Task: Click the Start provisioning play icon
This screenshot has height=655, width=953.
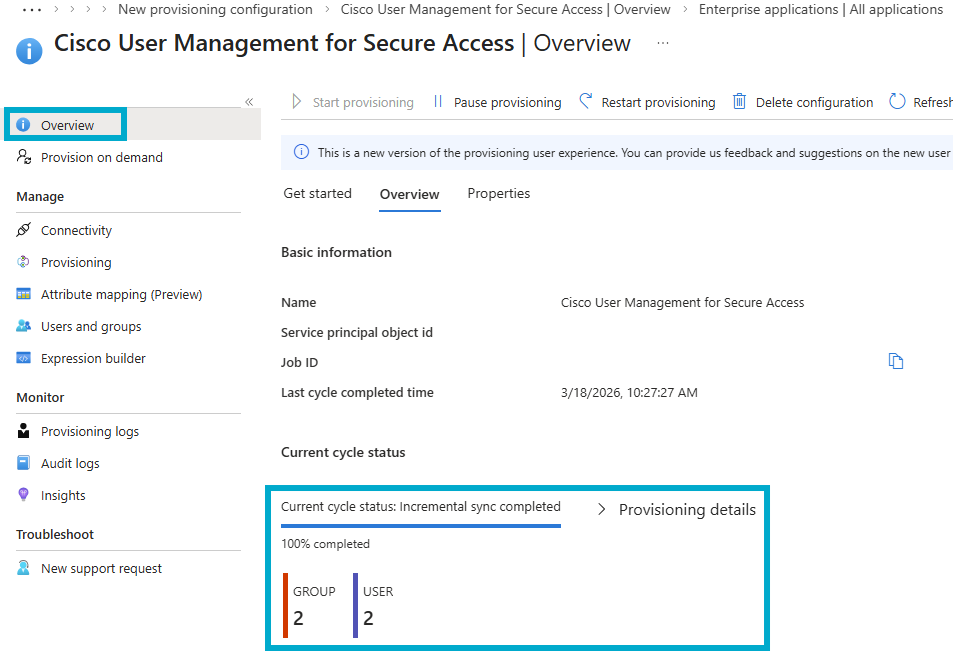Action: [x=297, y=101]
